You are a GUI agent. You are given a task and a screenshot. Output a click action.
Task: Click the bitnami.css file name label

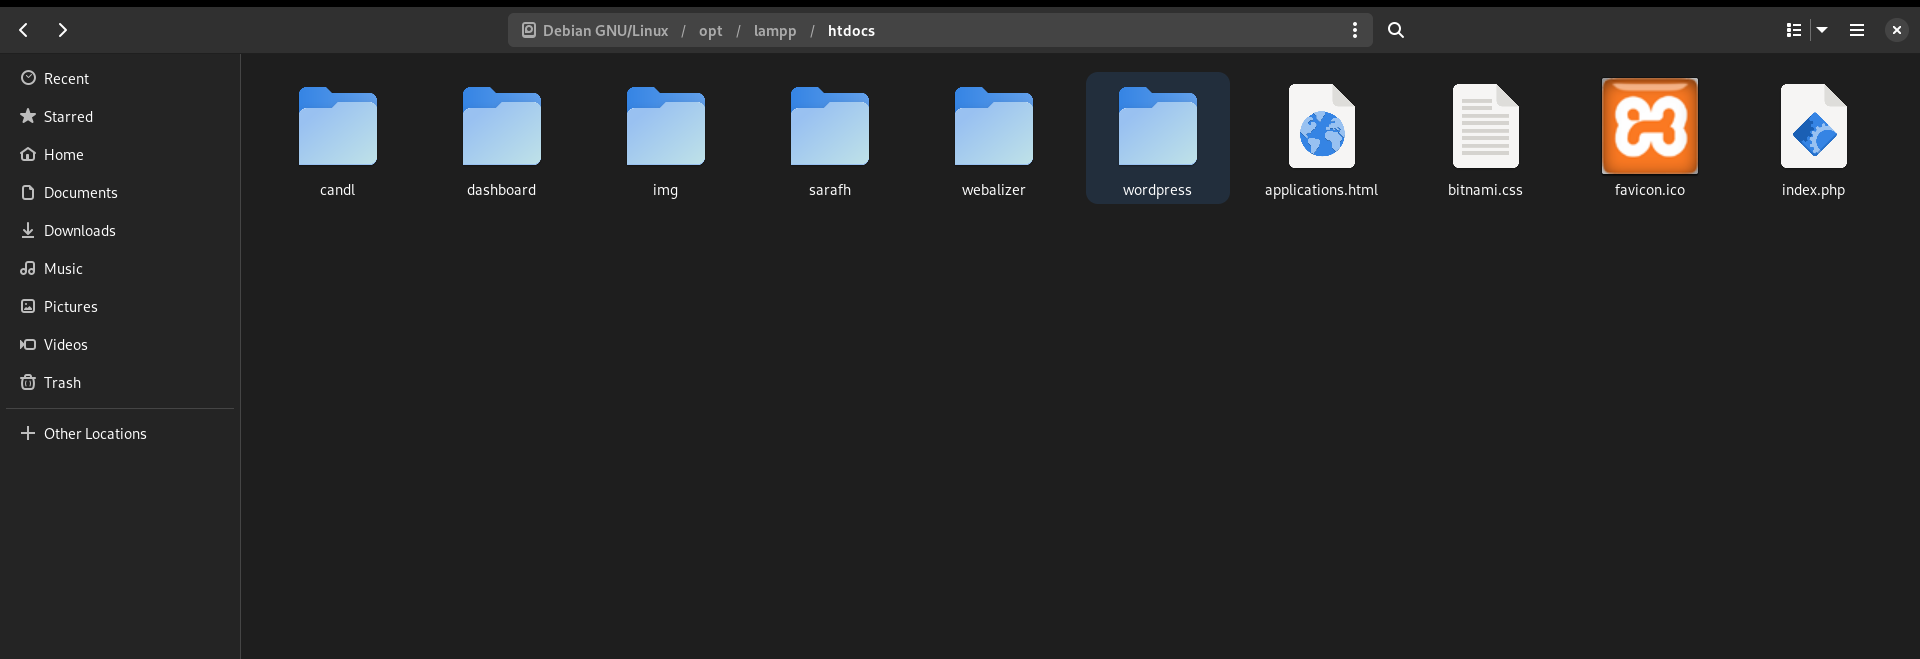tap(1485, 190)
